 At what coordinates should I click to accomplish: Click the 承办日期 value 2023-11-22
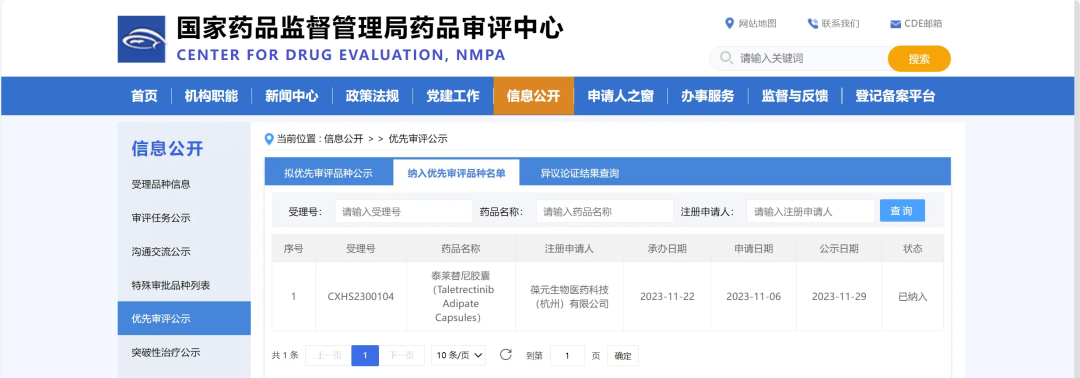tap(667, 297)
